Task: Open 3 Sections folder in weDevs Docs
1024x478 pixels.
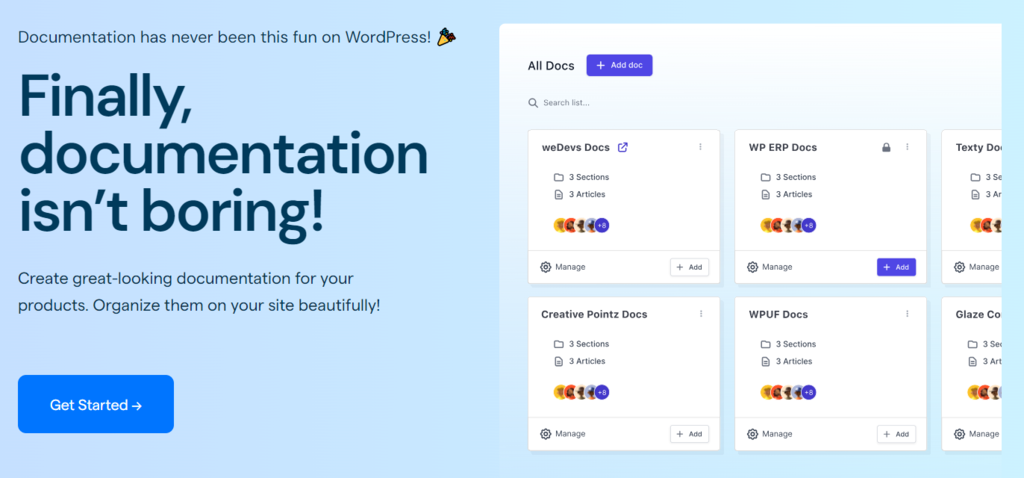Action: click(581, 177)
